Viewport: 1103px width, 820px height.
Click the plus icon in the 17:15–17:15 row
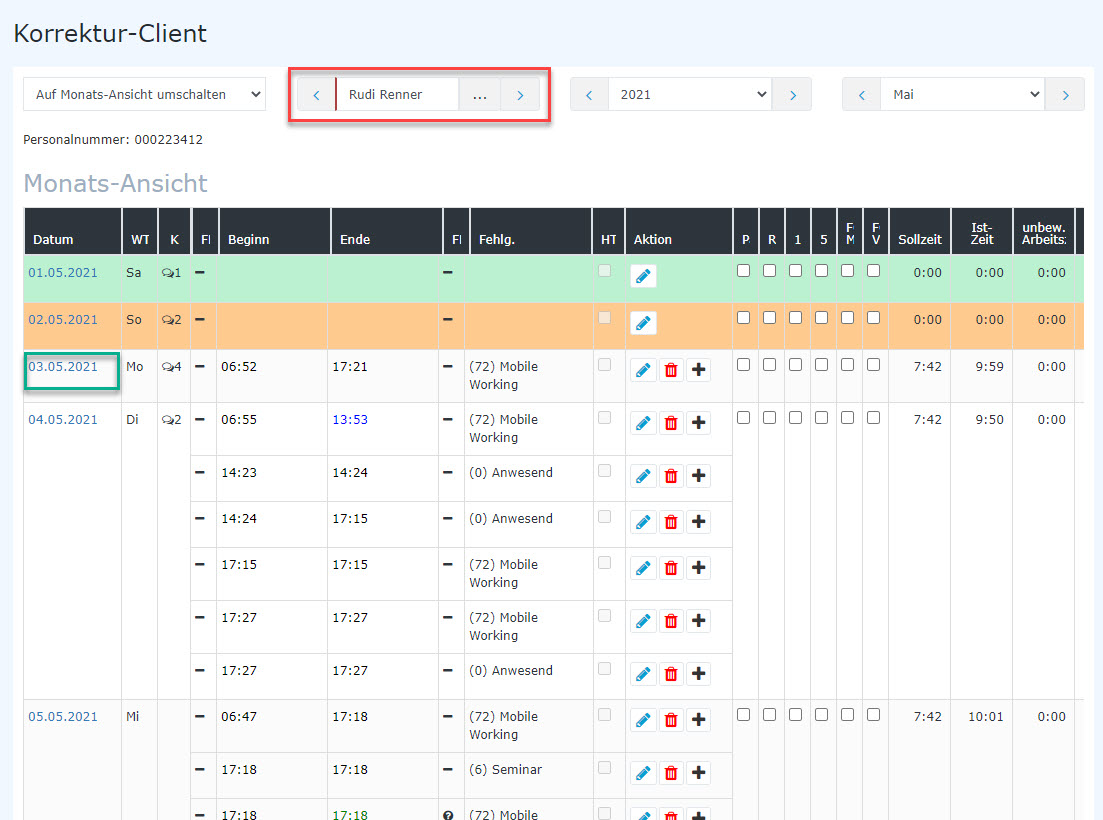[699, 568]
